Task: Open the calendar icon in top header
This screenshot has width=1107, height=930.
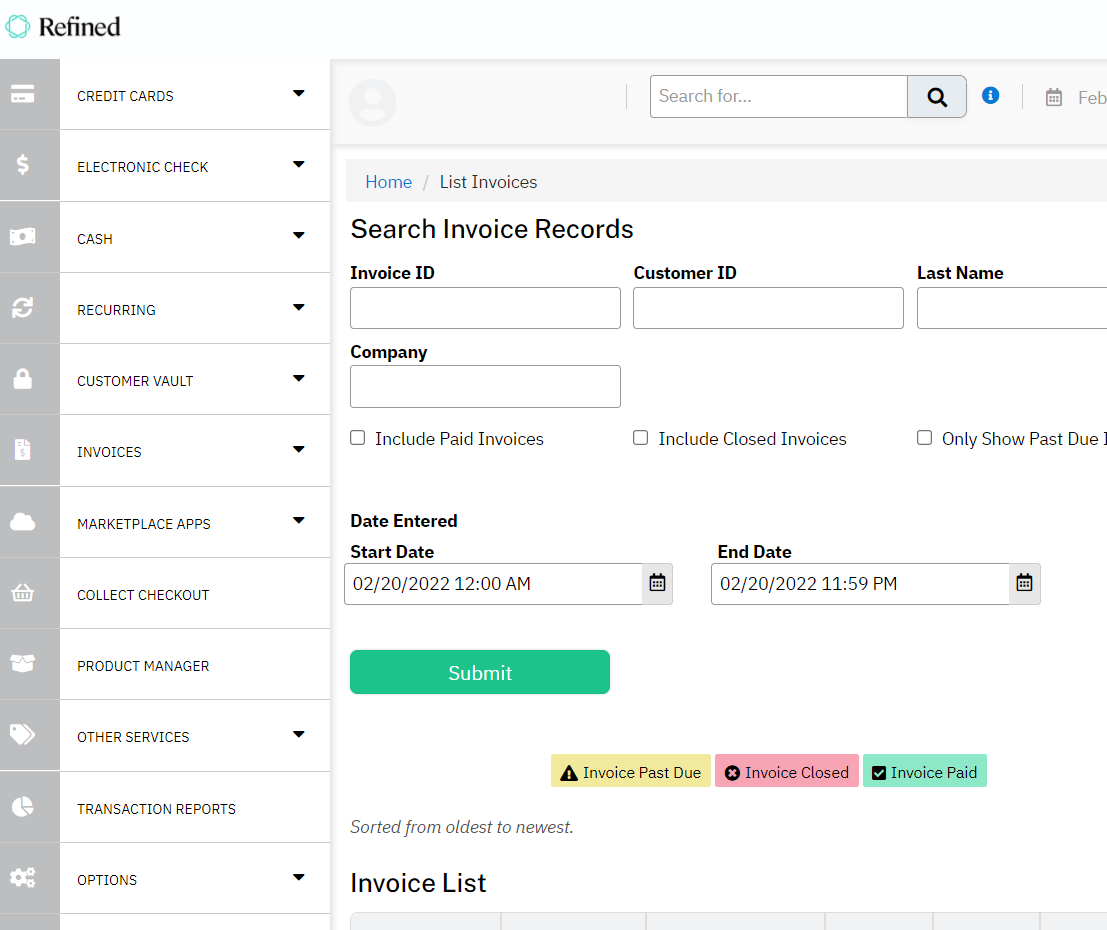Action: point(1053,97)
